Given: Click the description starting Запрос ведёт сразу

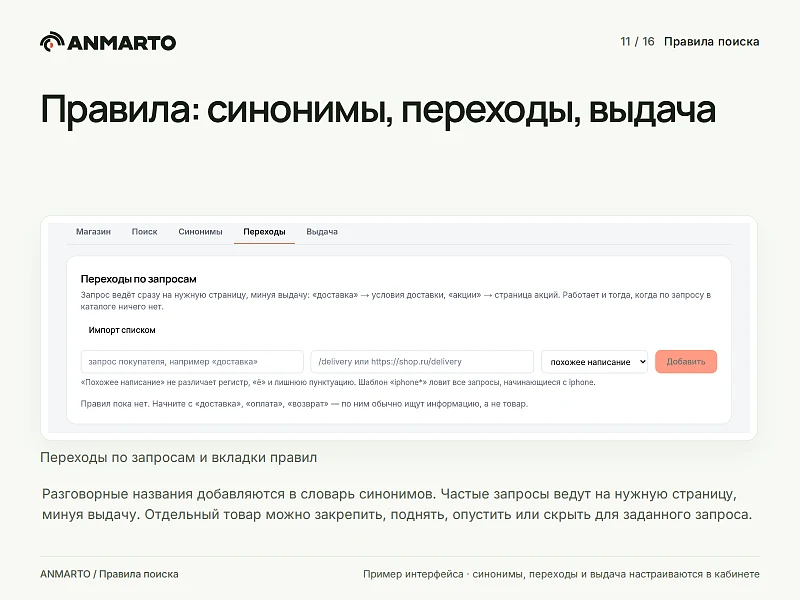Looking at the screenshot, I should click(396, 301).
